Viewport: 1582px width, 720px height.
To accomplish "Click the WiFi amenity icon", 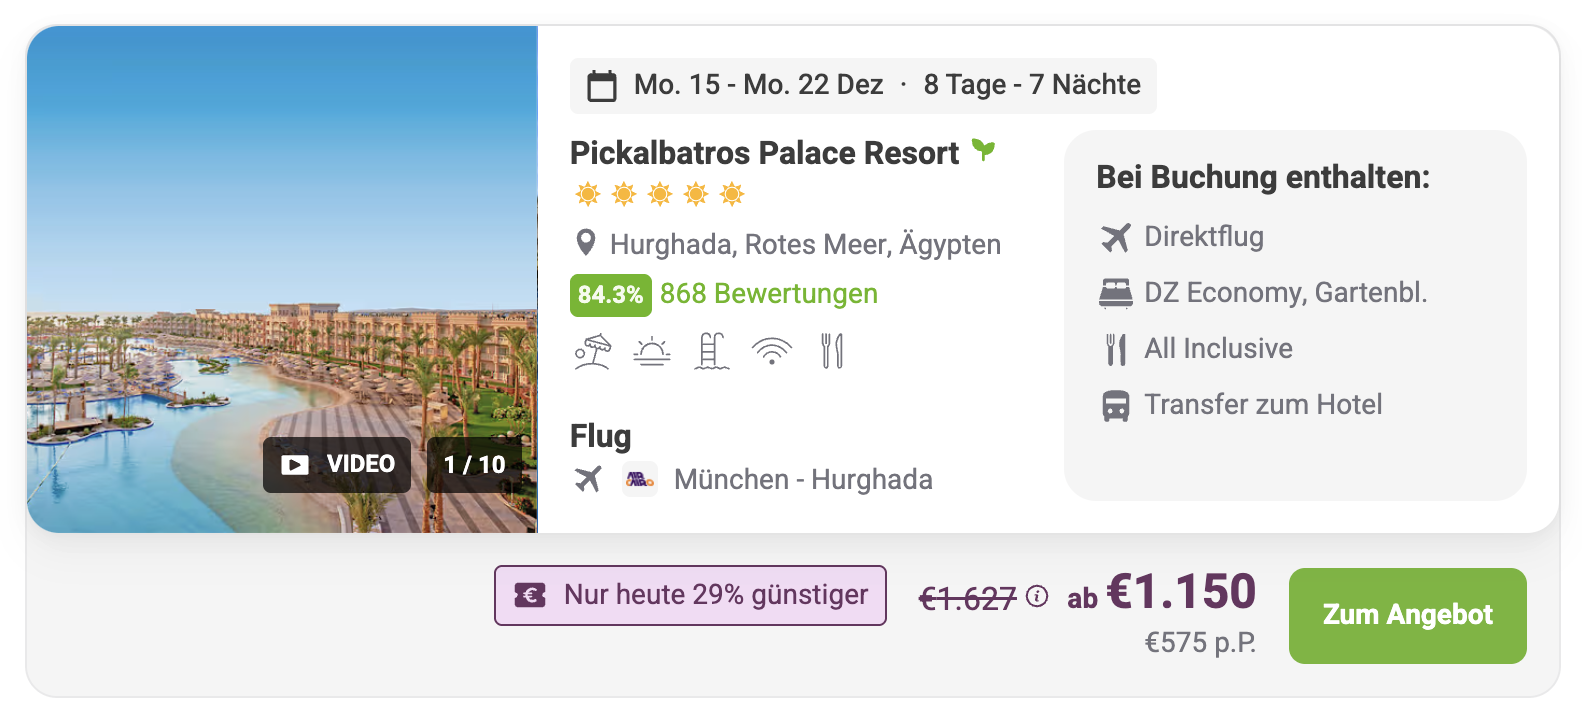I will click(771, 351).
